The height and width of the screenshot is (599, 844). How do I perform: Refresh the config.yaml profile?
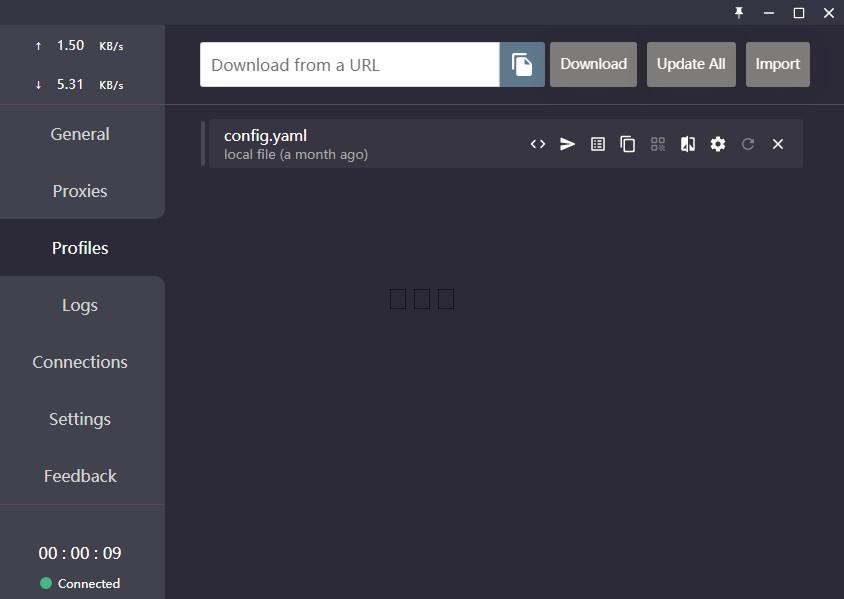click(x=748, y=144)
